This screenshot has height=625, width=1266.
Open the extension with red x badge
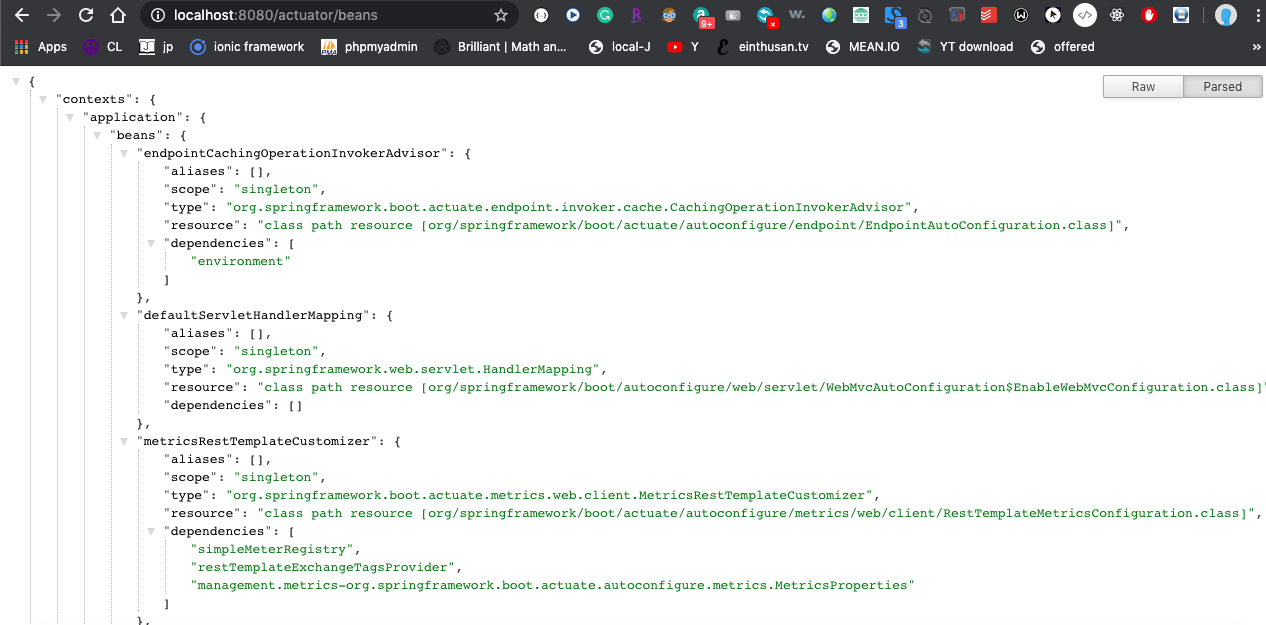[x=767, y=17]
